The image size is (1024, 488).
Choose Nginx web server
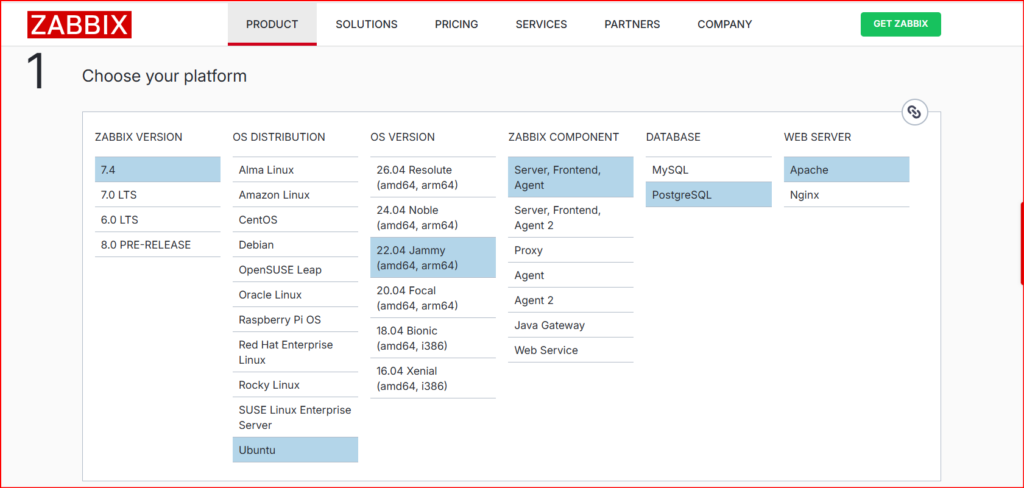tap(846, 195)
